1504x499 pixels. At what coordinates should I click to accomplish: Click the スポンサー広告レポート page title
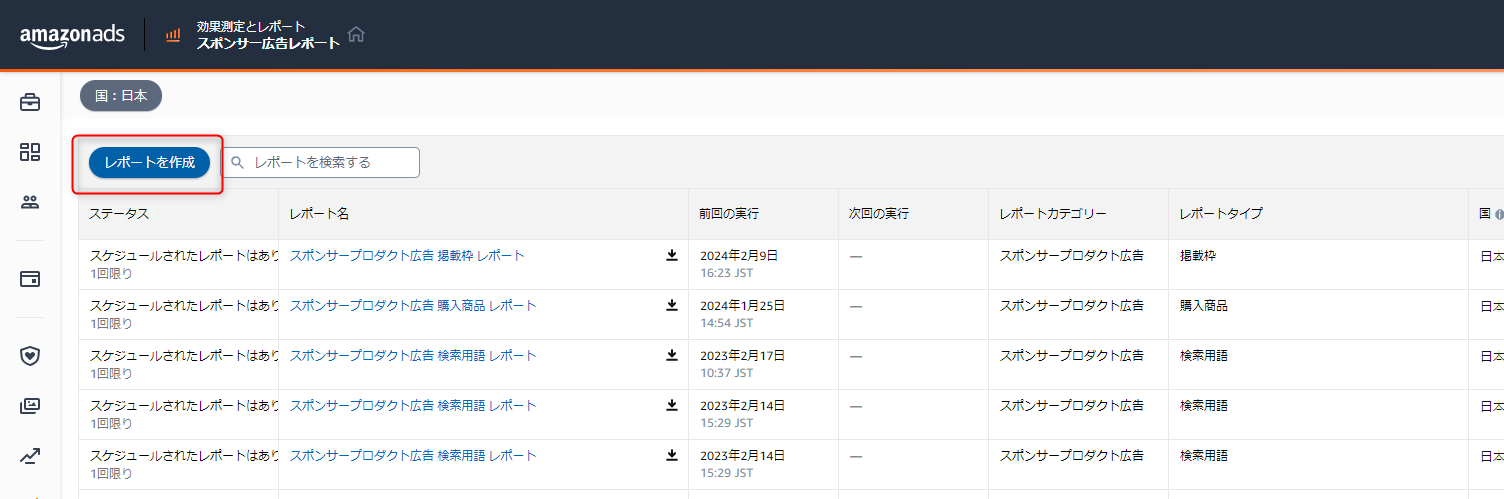(268, 43)
